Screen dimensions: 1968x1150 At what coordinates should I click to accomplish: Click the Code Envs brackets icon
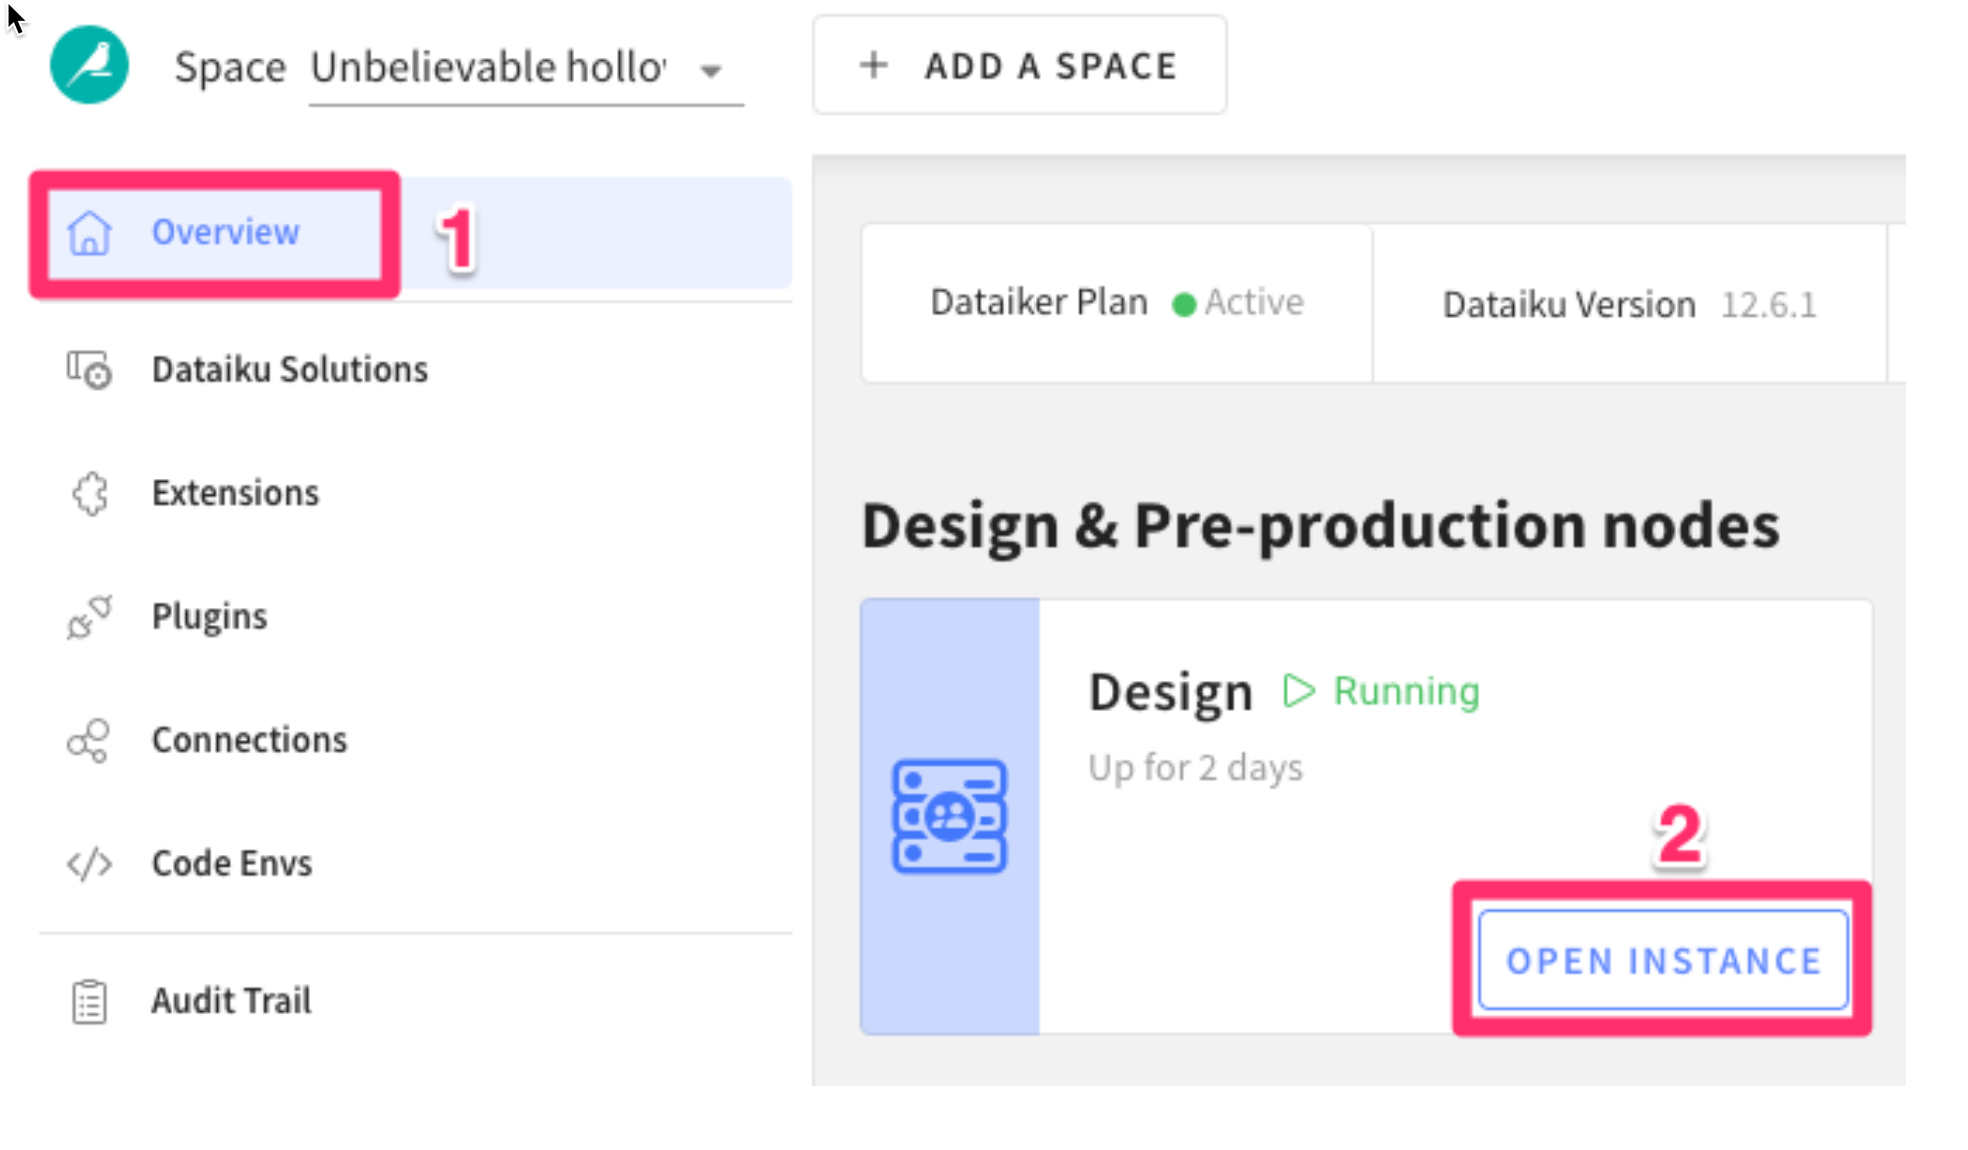pos(89,863)
